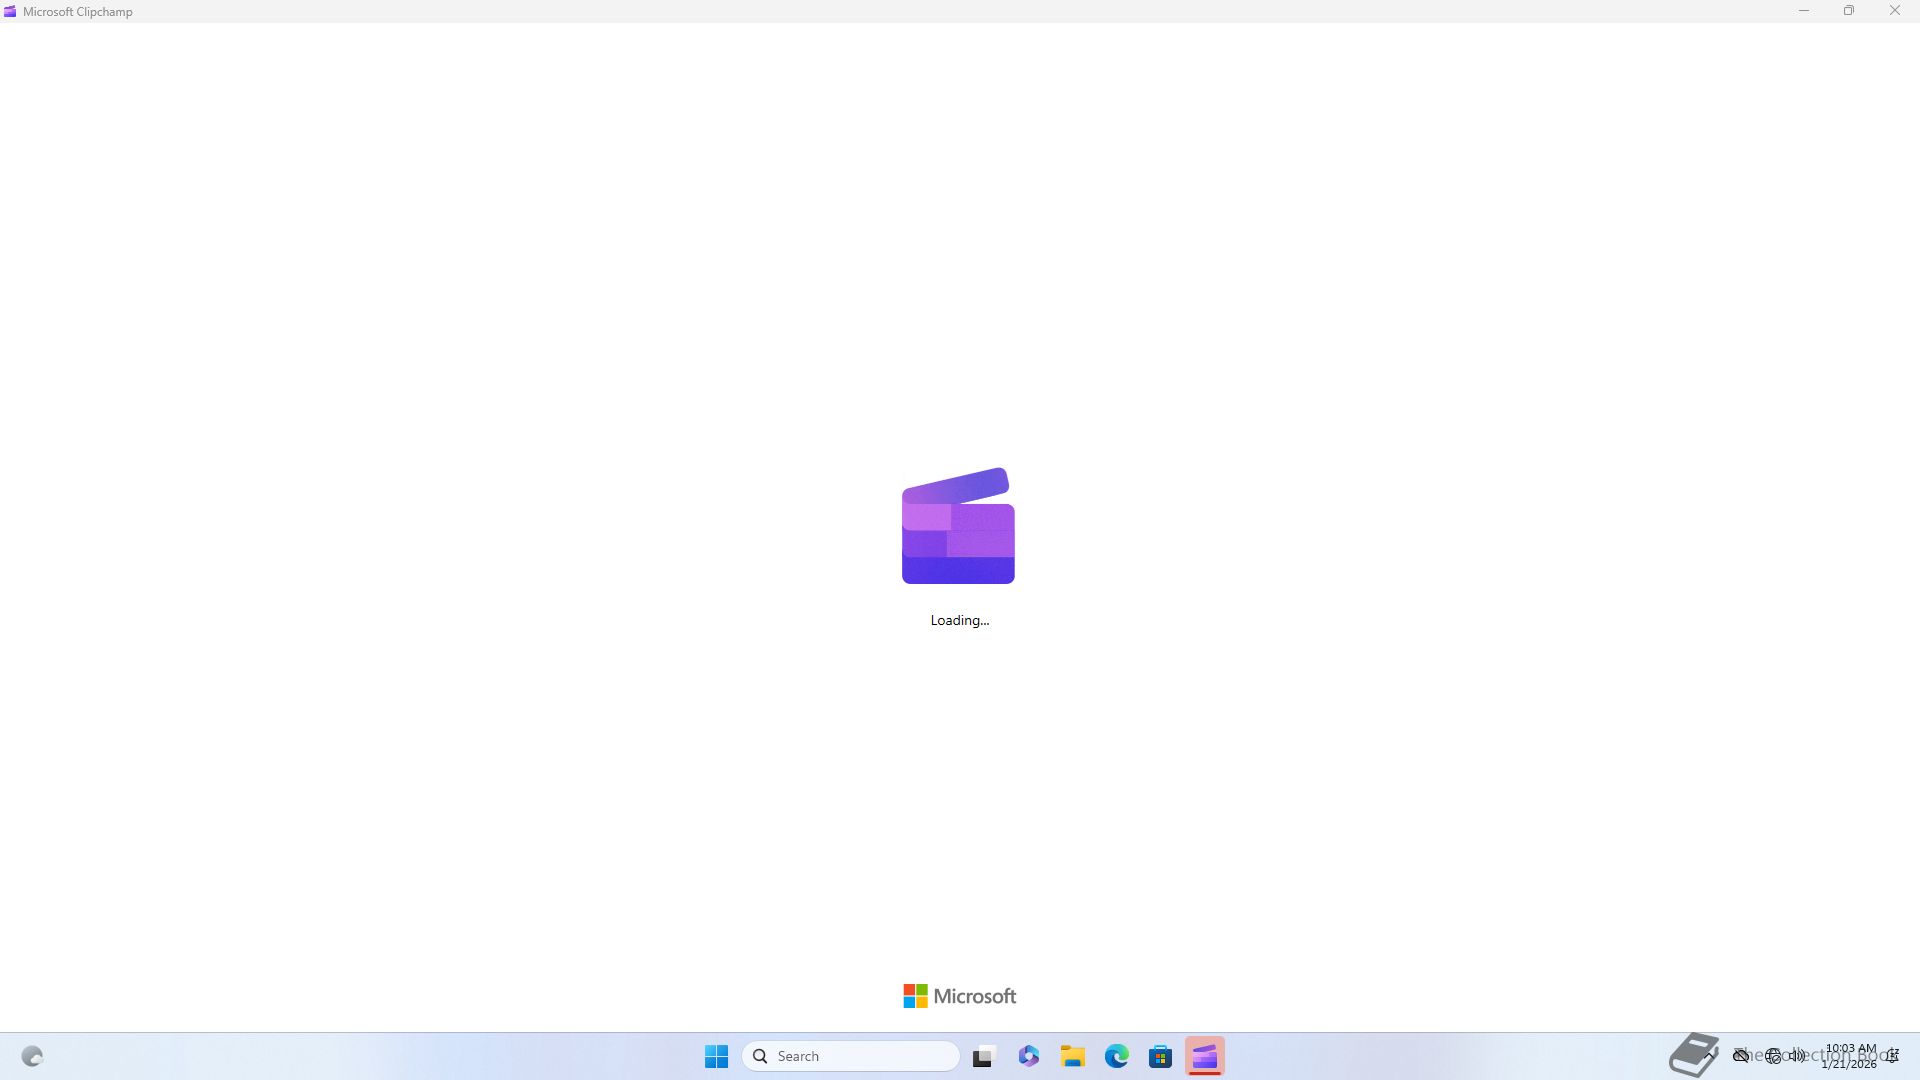Open Task View from taskbar

tap(984, 1056)
